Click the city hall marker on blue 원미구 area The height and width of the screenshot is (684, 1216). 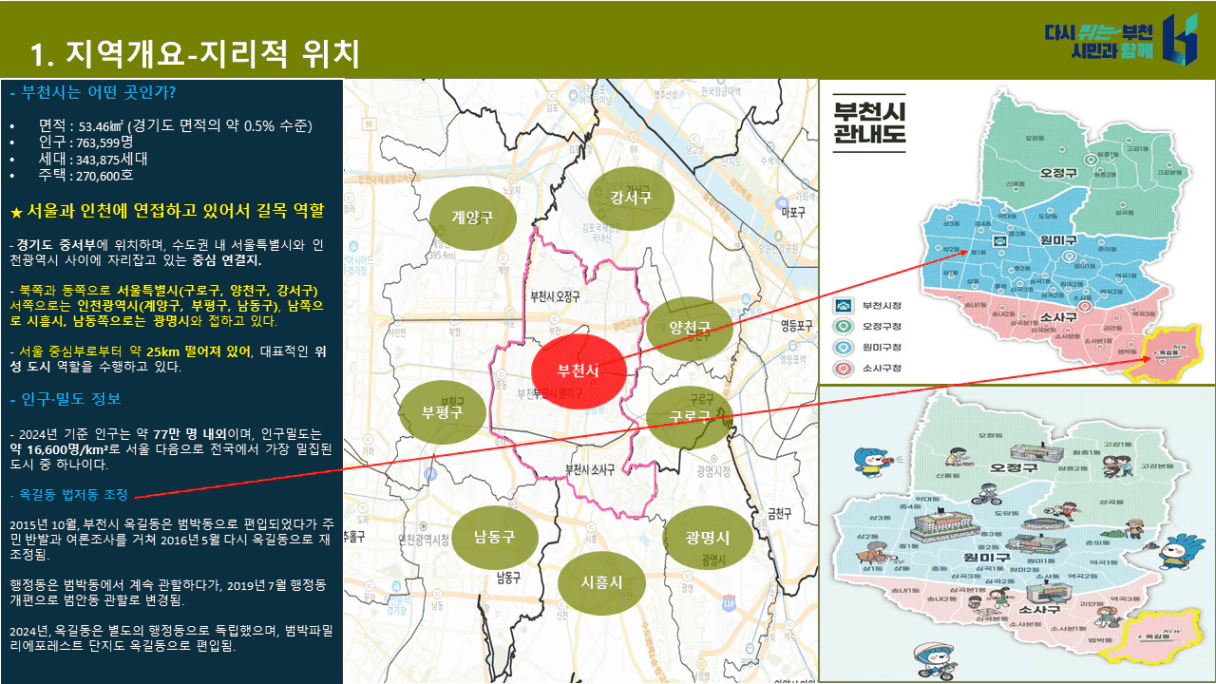click(999, 242)
